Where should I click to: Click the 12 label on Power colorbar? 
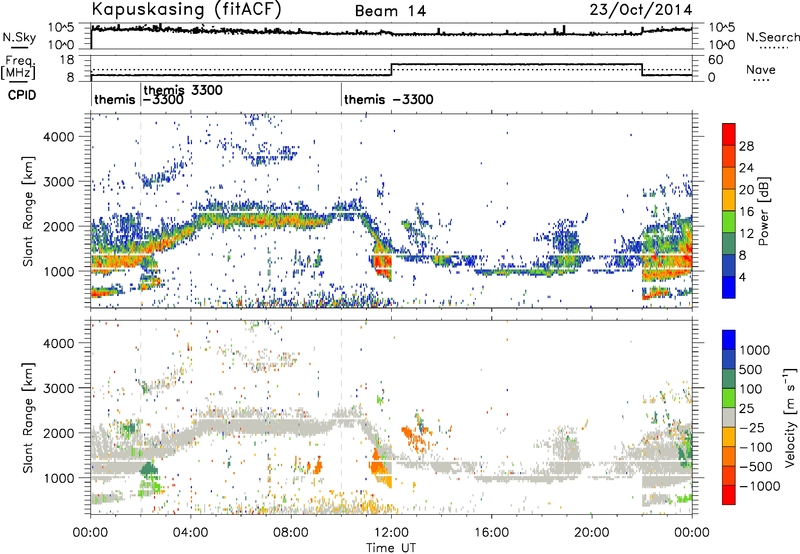point(746,234)
